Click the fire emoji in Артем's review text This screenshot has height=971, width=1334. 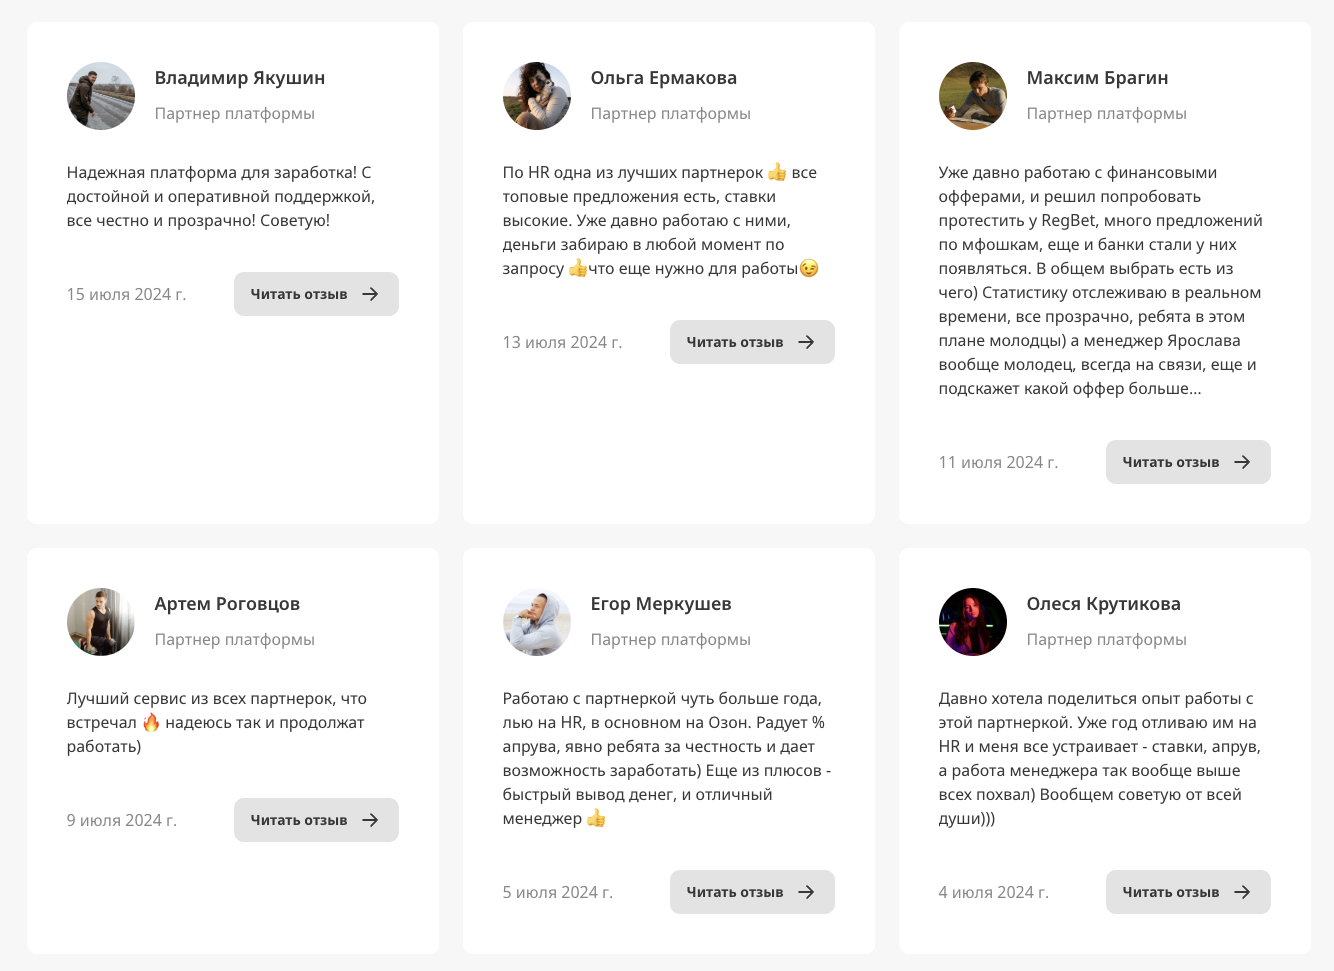(x=151, y=722)
